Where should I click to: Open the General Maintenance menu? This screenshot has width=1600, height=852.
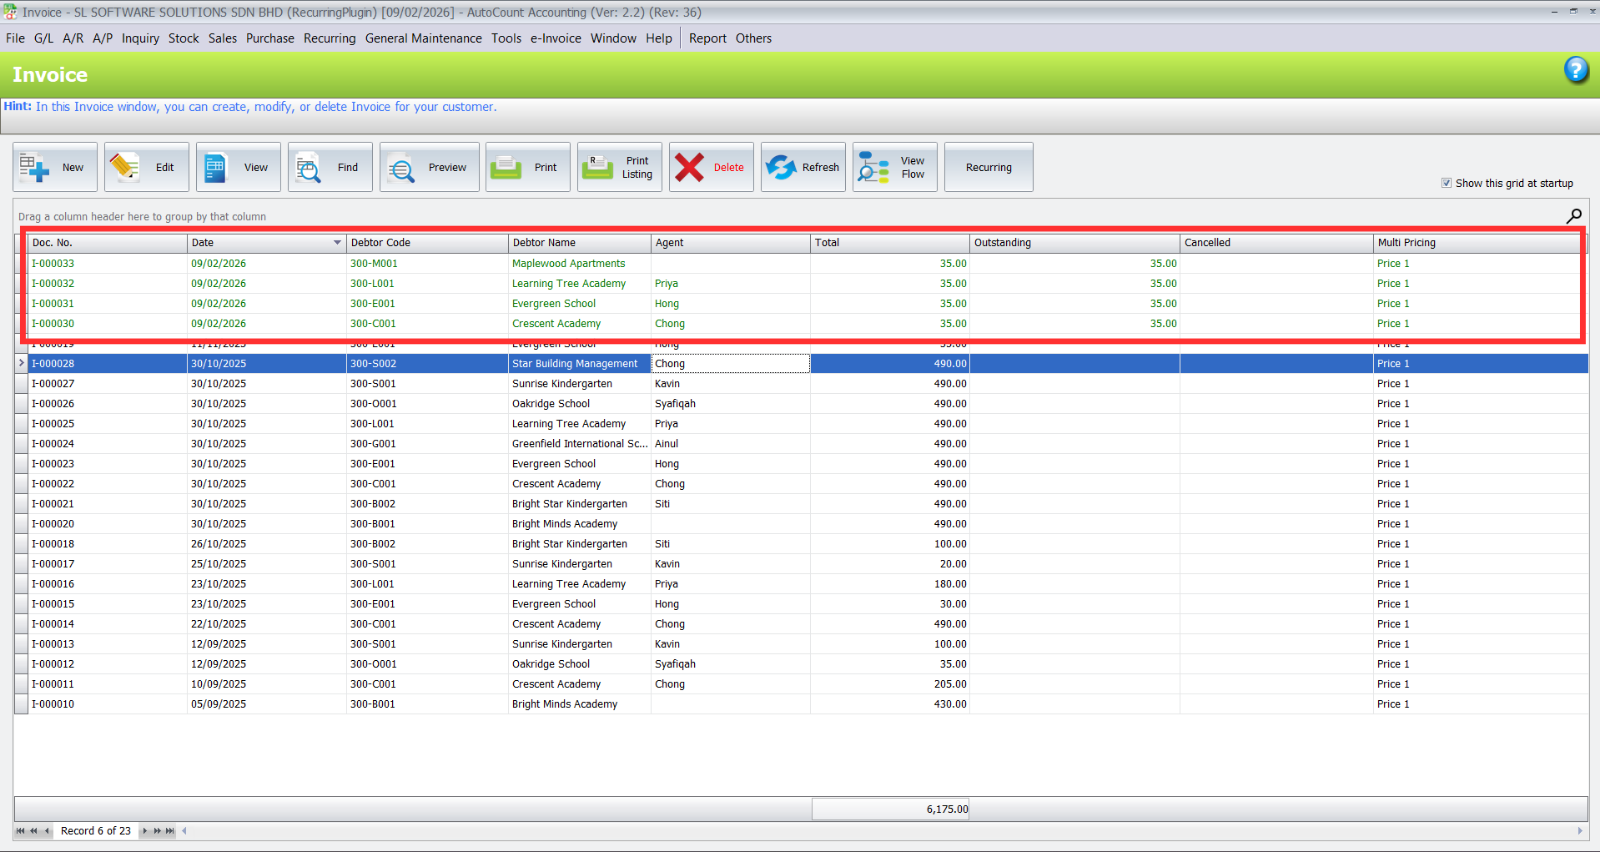423,38
